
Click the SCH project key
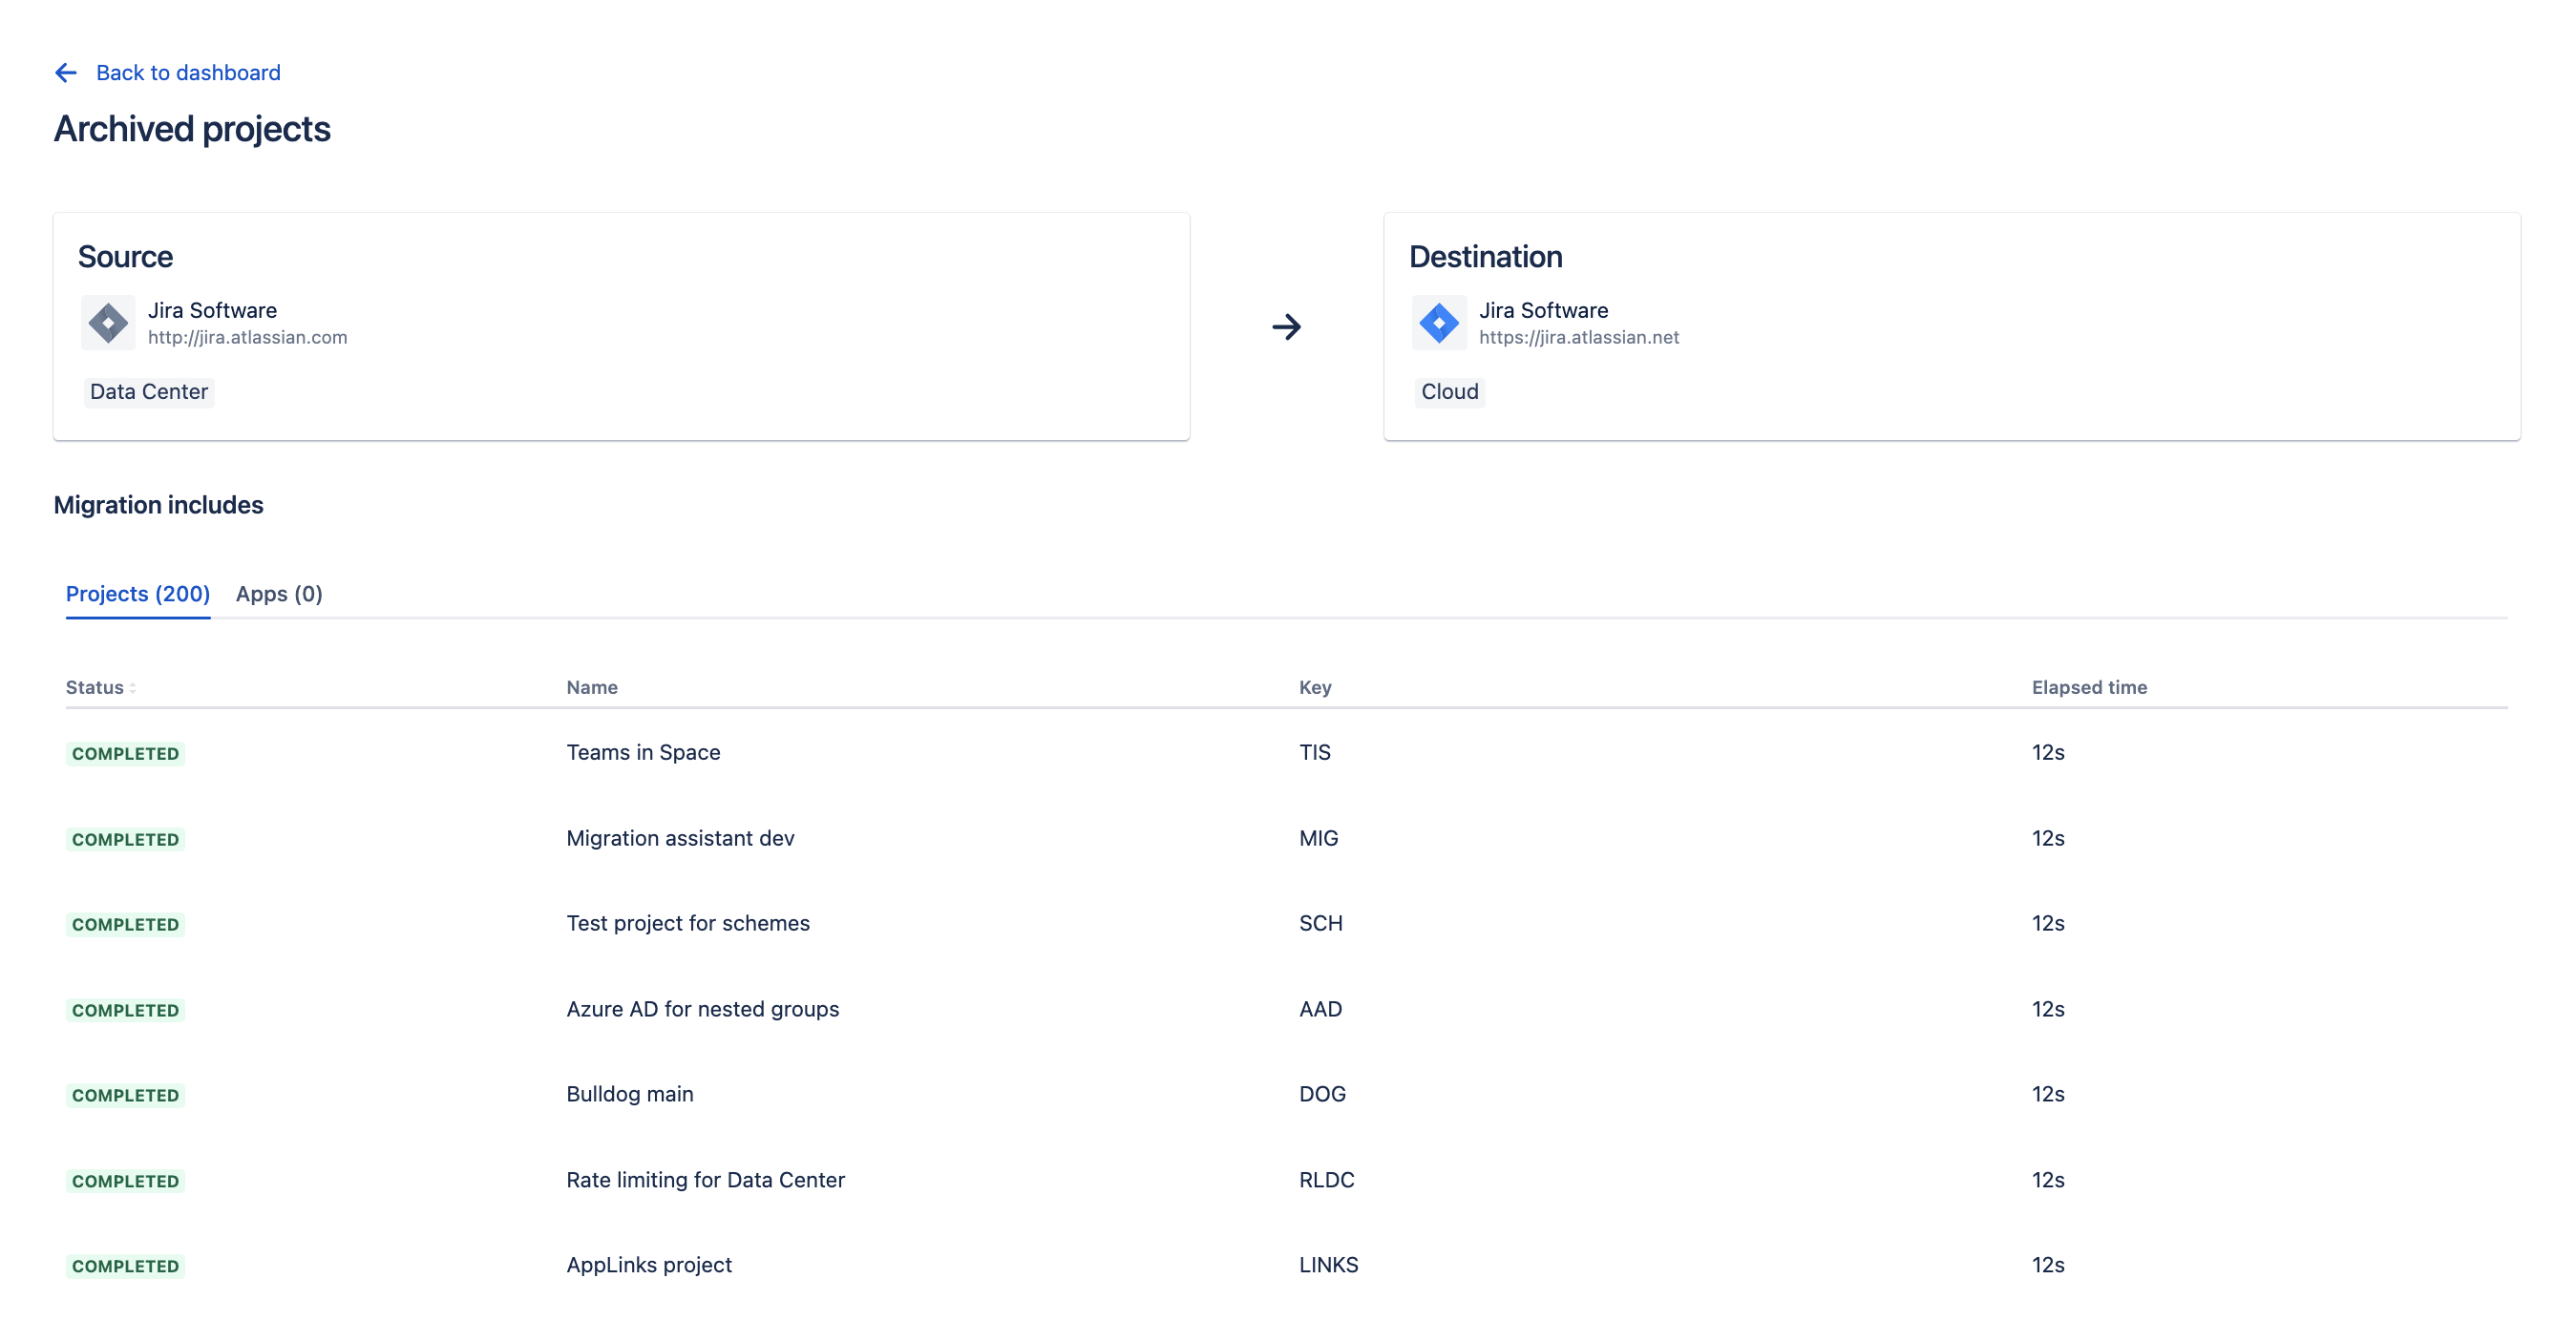tap(1320, 923)
